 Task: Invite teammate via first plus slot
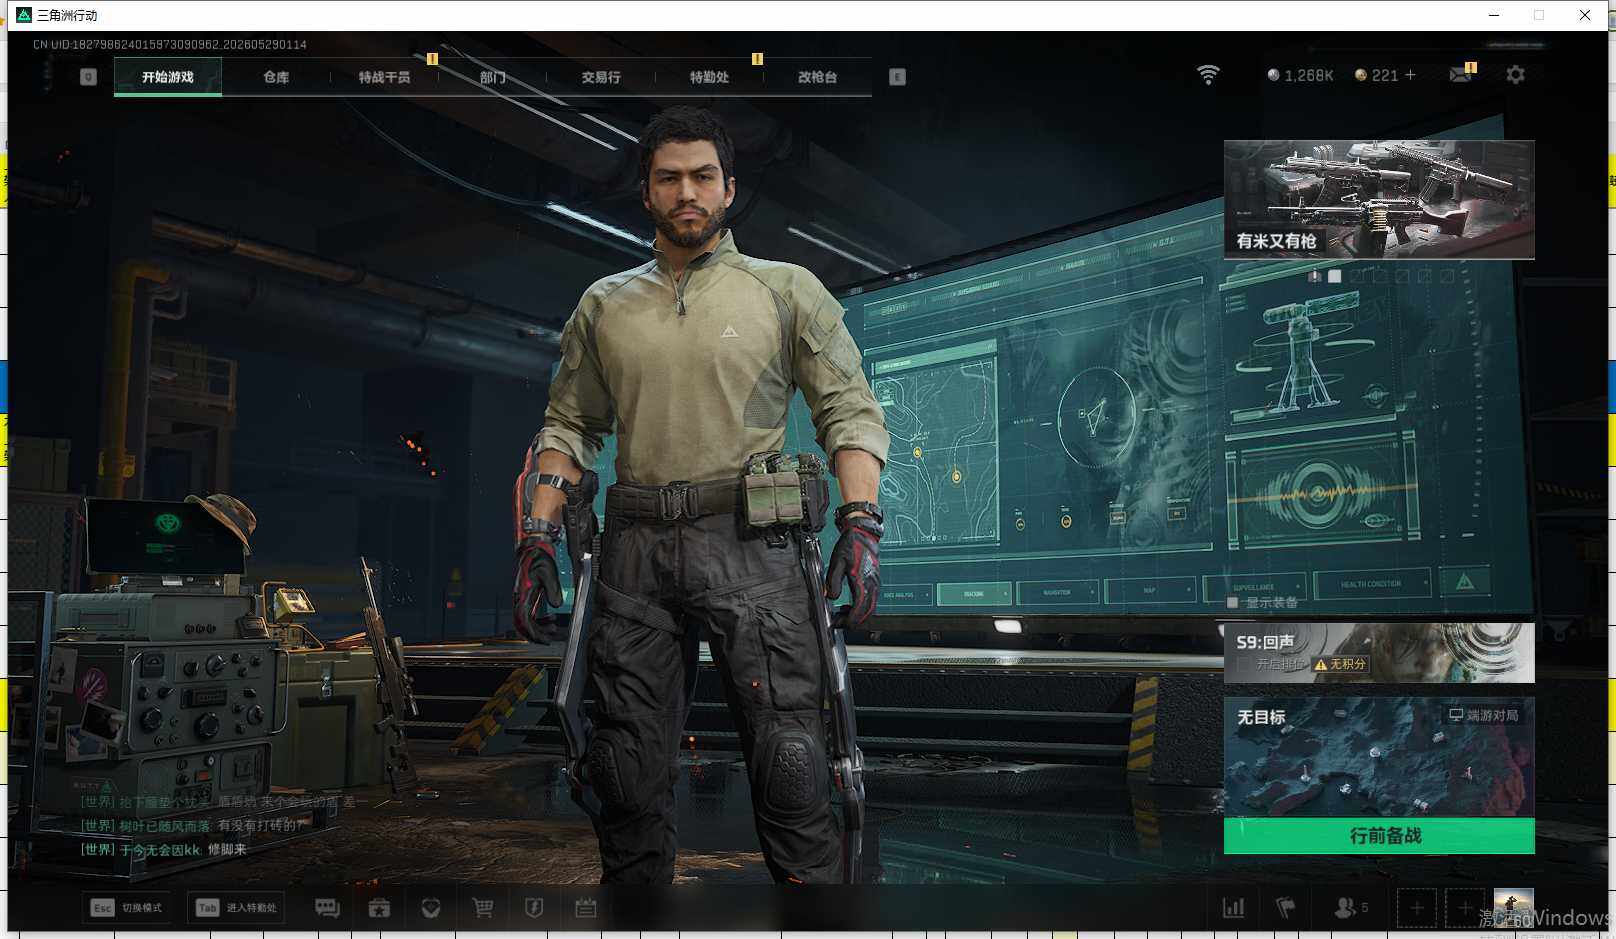pos(1417,908)
